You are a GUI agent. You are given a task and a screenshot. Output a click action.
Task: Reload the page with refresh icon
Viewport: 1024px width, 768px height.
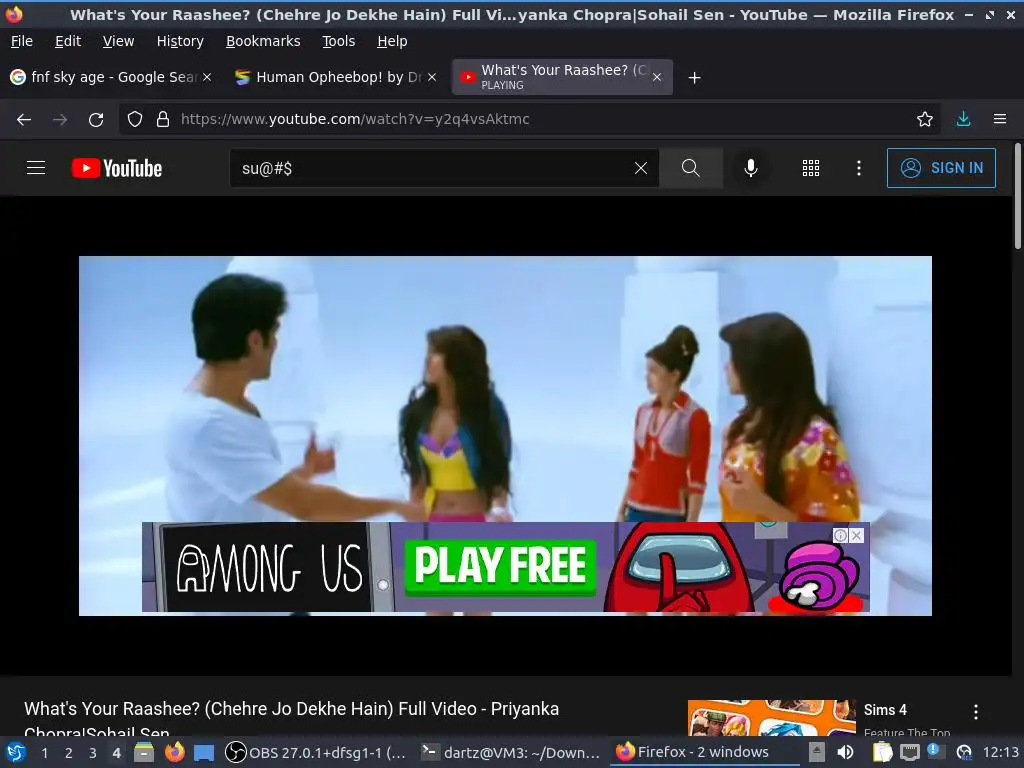pyautogui.click(x=96, y=120)
